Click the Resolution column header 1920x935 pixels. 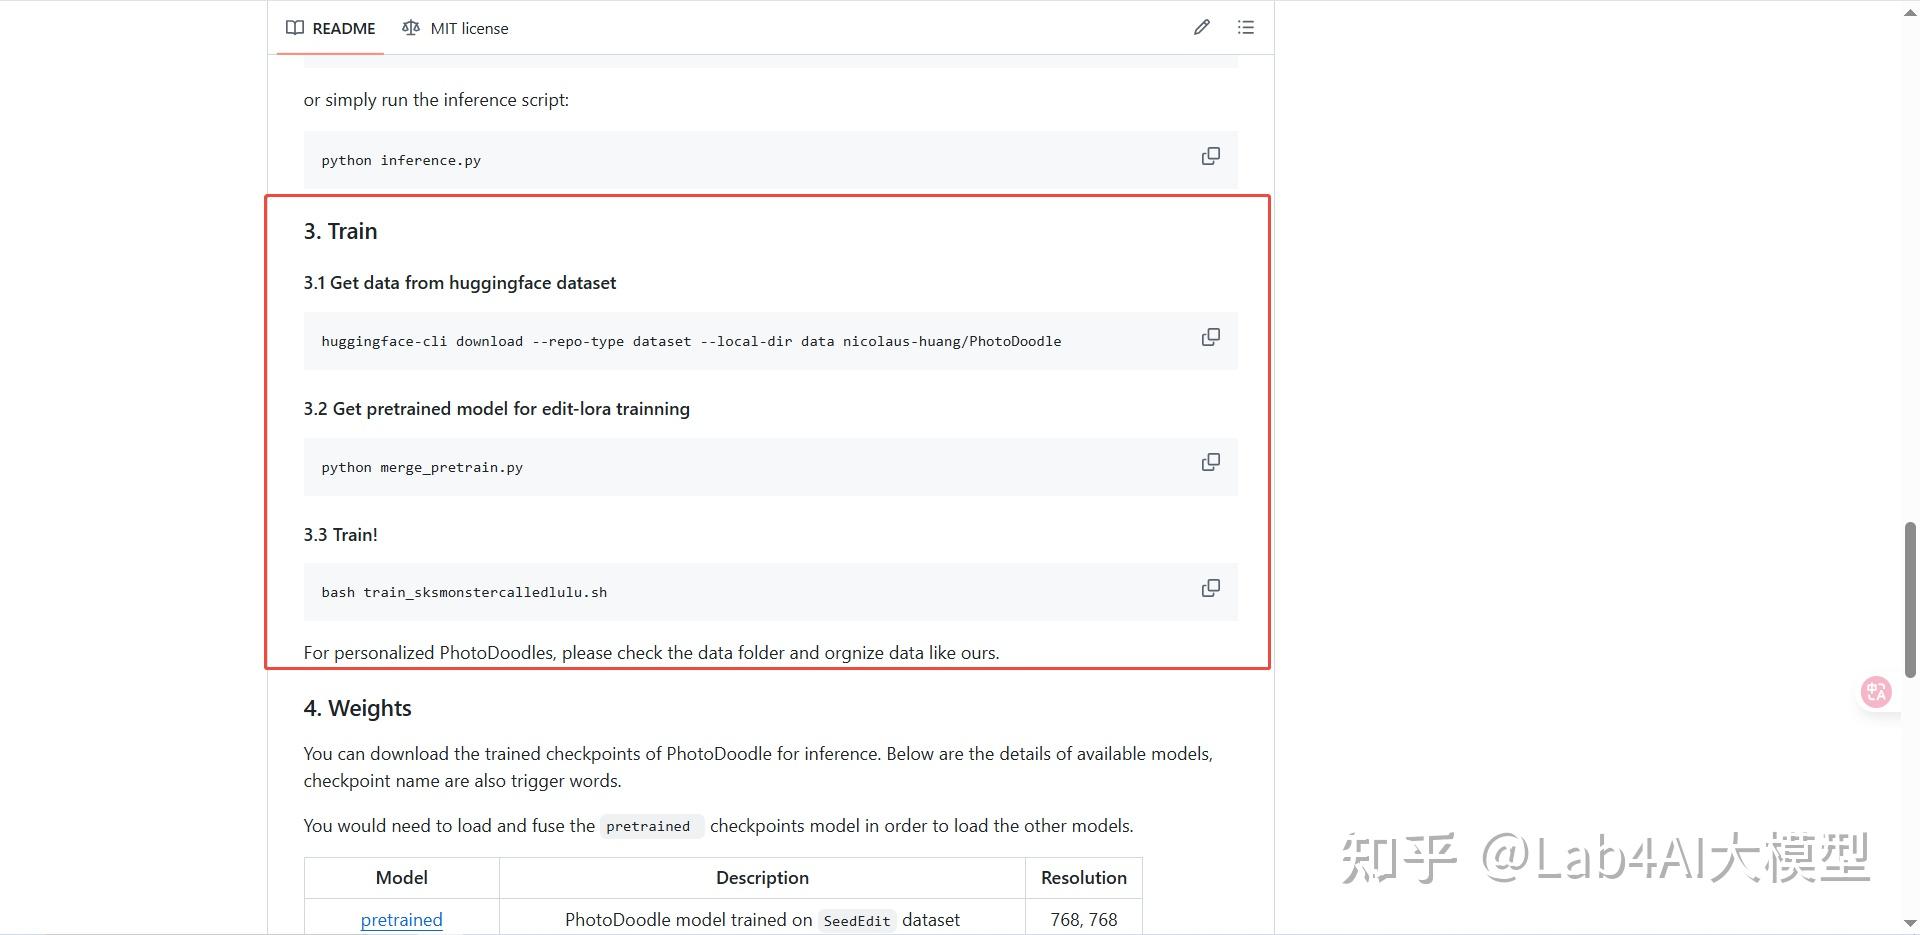[1083, 878]
